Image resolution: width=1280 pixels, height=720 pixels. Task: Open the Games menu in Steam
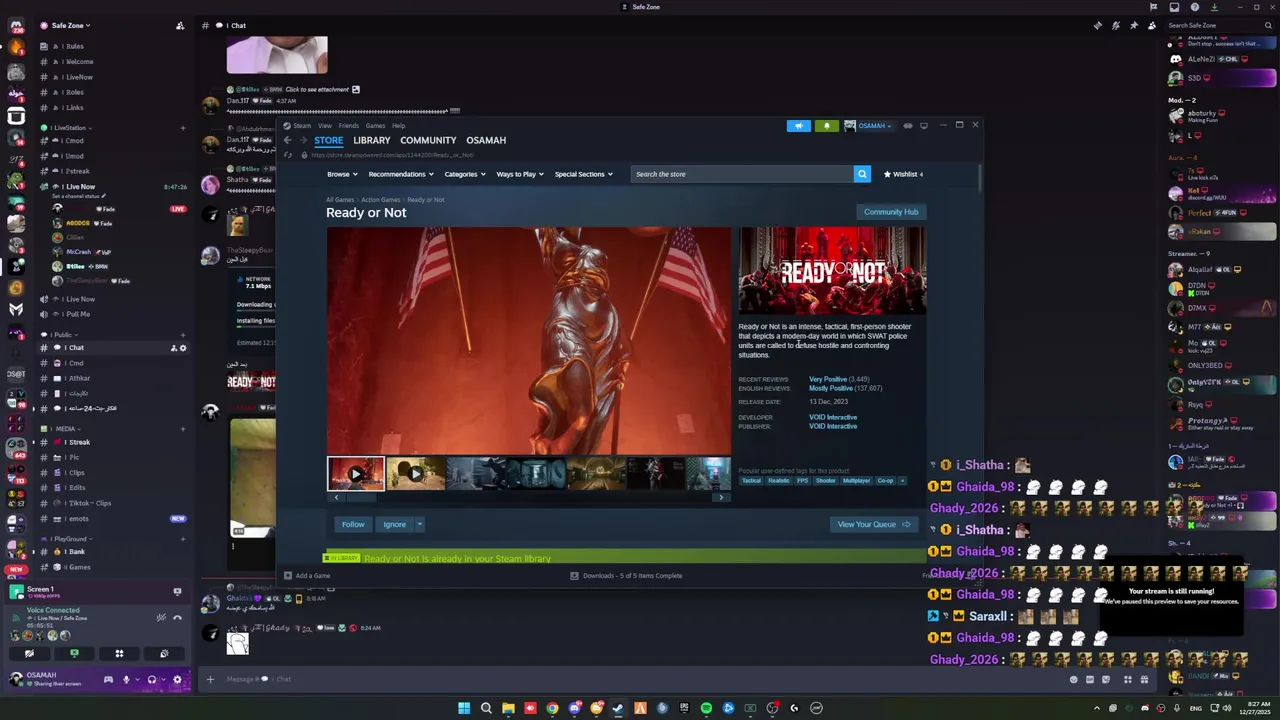pyautogui.click(x=375, y=126)
